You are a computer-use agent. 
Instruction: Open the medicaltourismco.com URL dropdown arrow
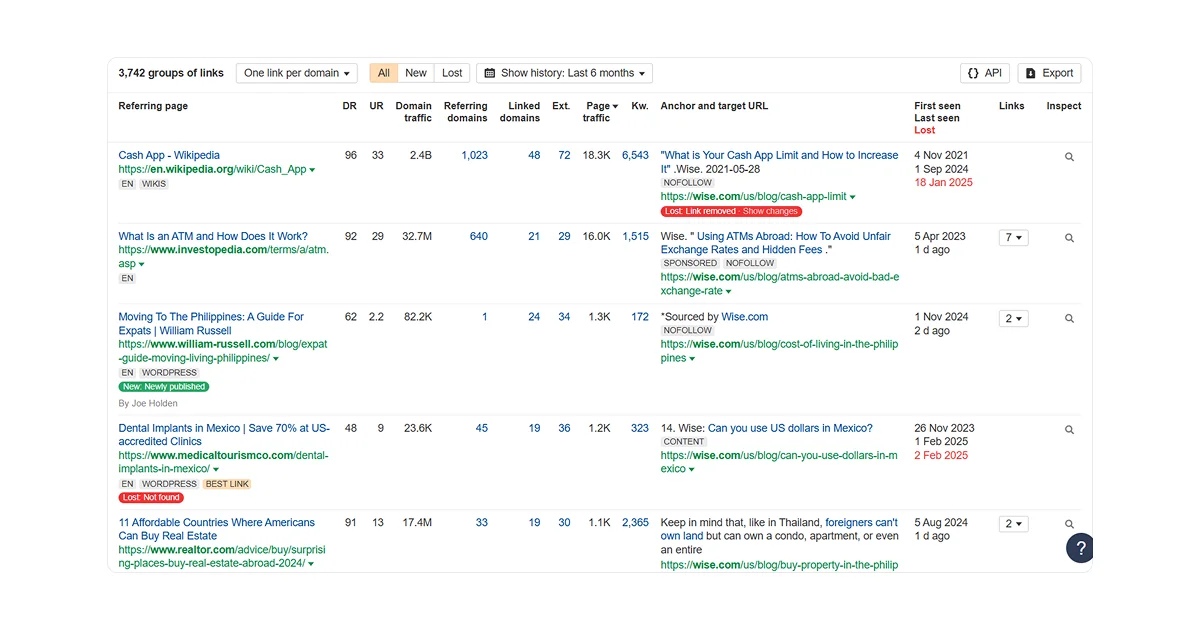(216, 470)
